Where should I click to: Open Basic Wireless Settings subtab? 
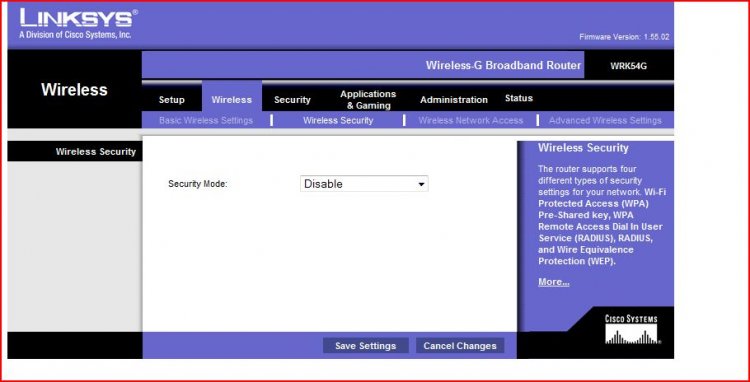click(206, 120)
